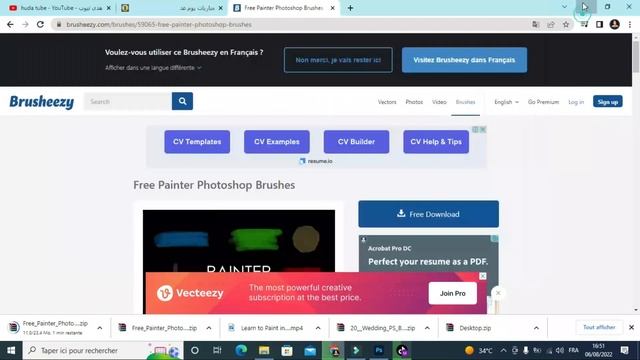Open notification center icon in taskbar
This screenshot has width=640, height=360.
click(624, 350)
